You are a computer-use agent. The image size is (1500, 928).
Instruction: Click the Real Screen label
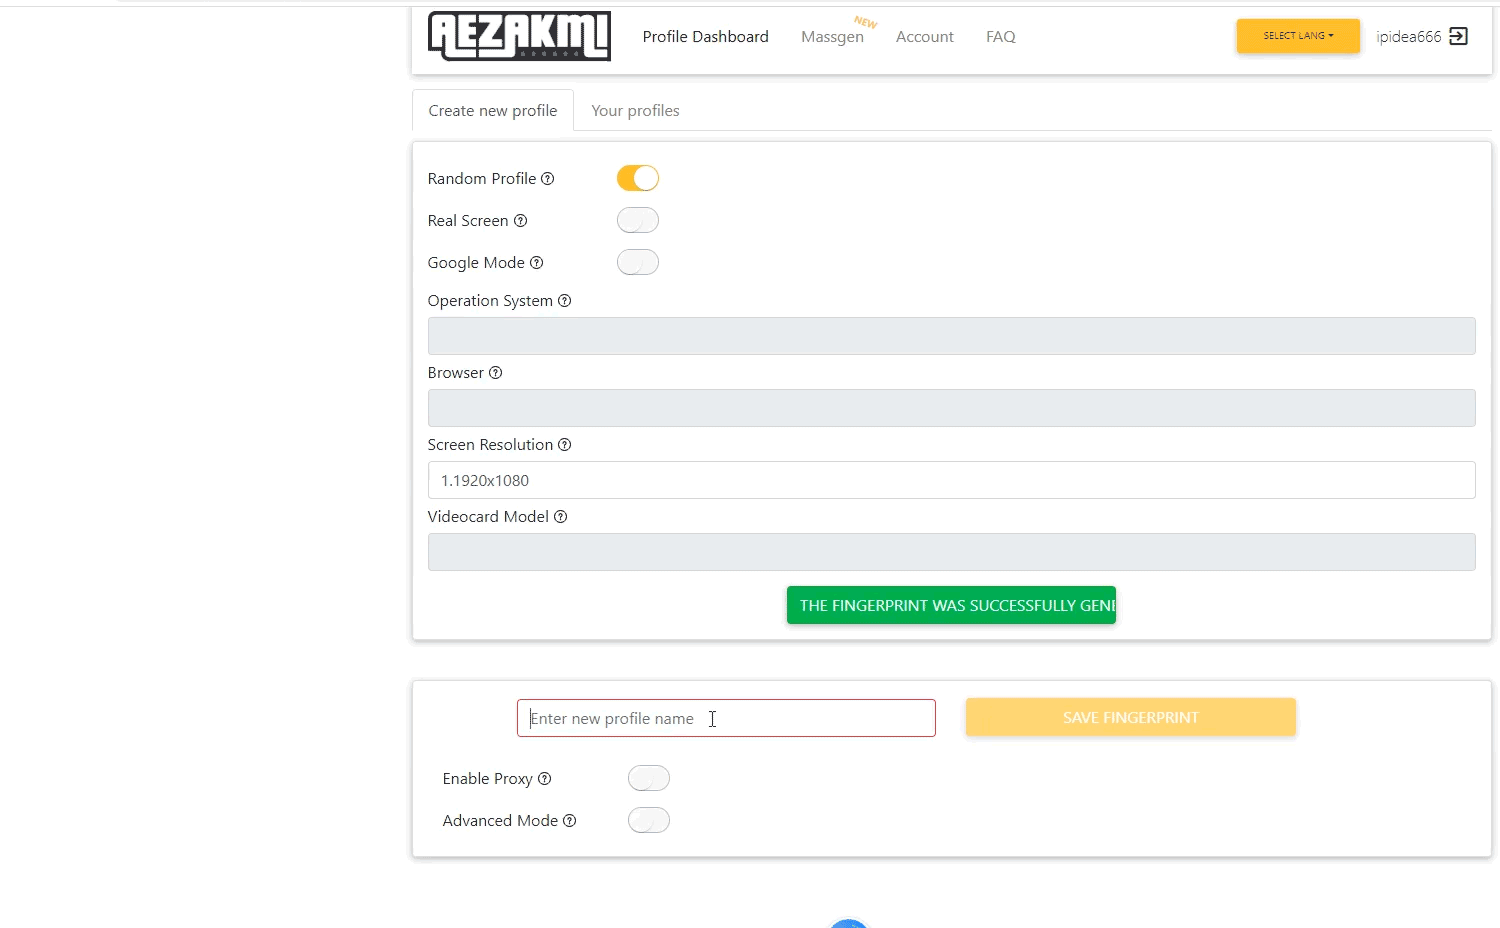pyautogui.click(x=468, y=221)
